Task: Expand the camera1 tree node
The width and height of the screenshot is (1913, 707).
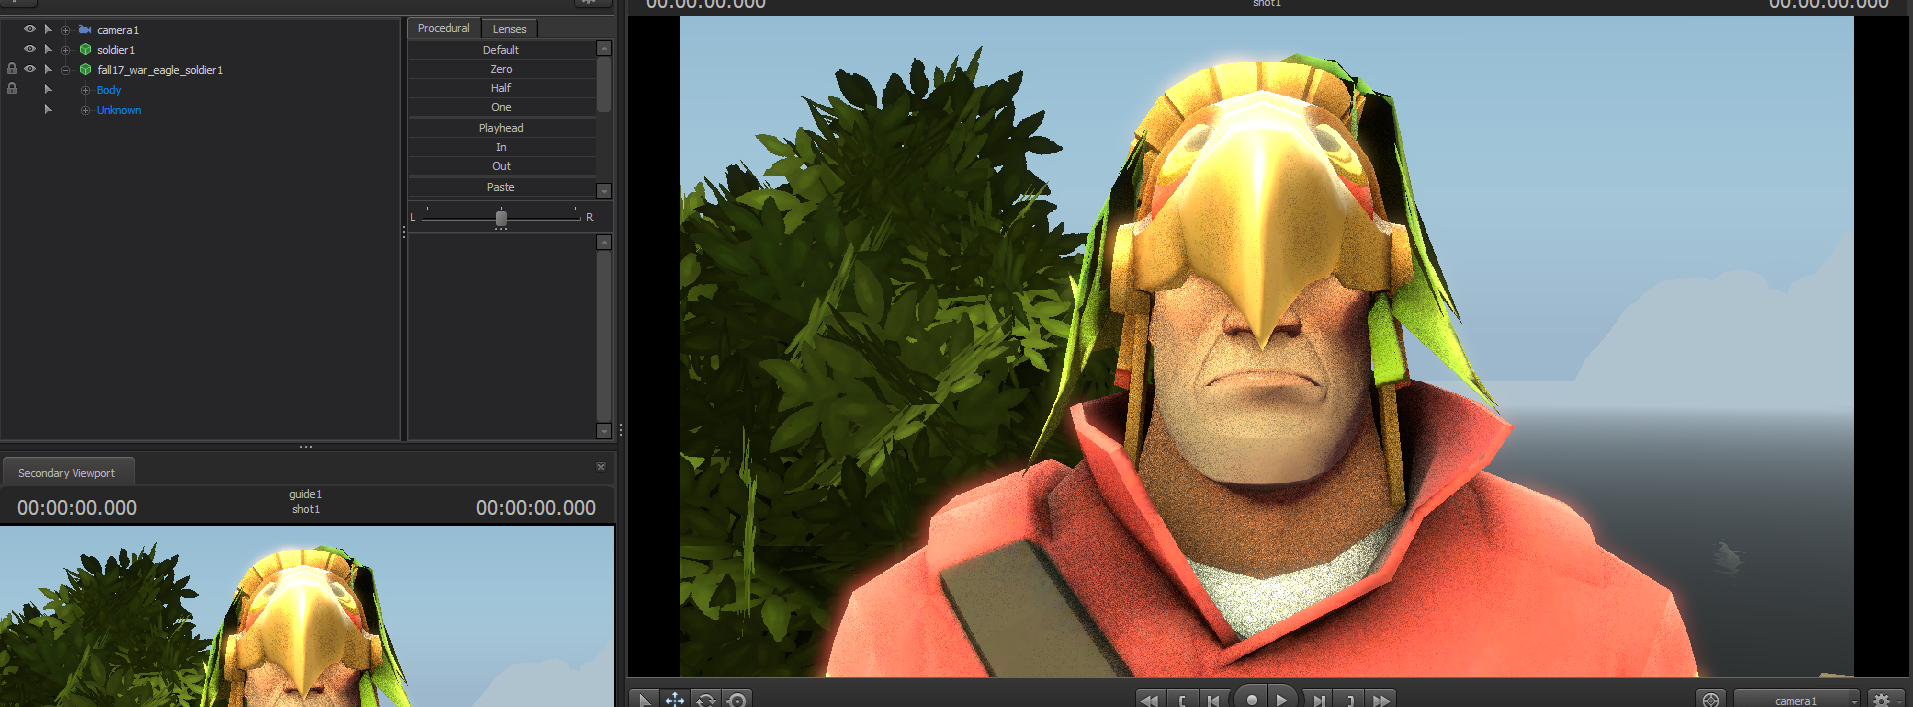Action: pyautogui.click(x=66, y=30)
